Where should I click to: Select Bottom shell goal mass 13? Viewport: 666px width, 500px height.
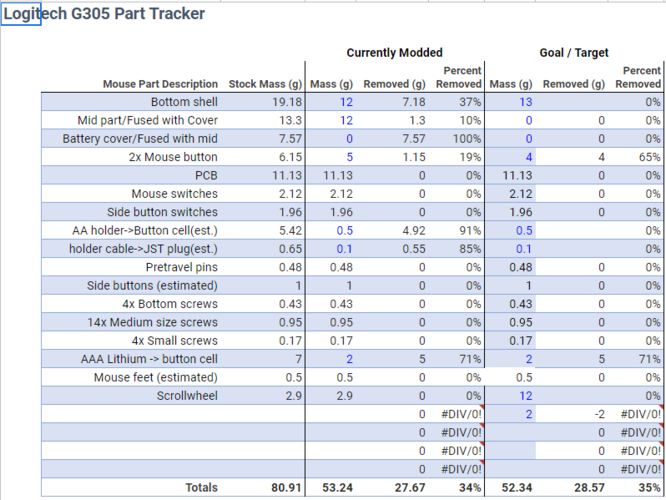click(525, 102)
